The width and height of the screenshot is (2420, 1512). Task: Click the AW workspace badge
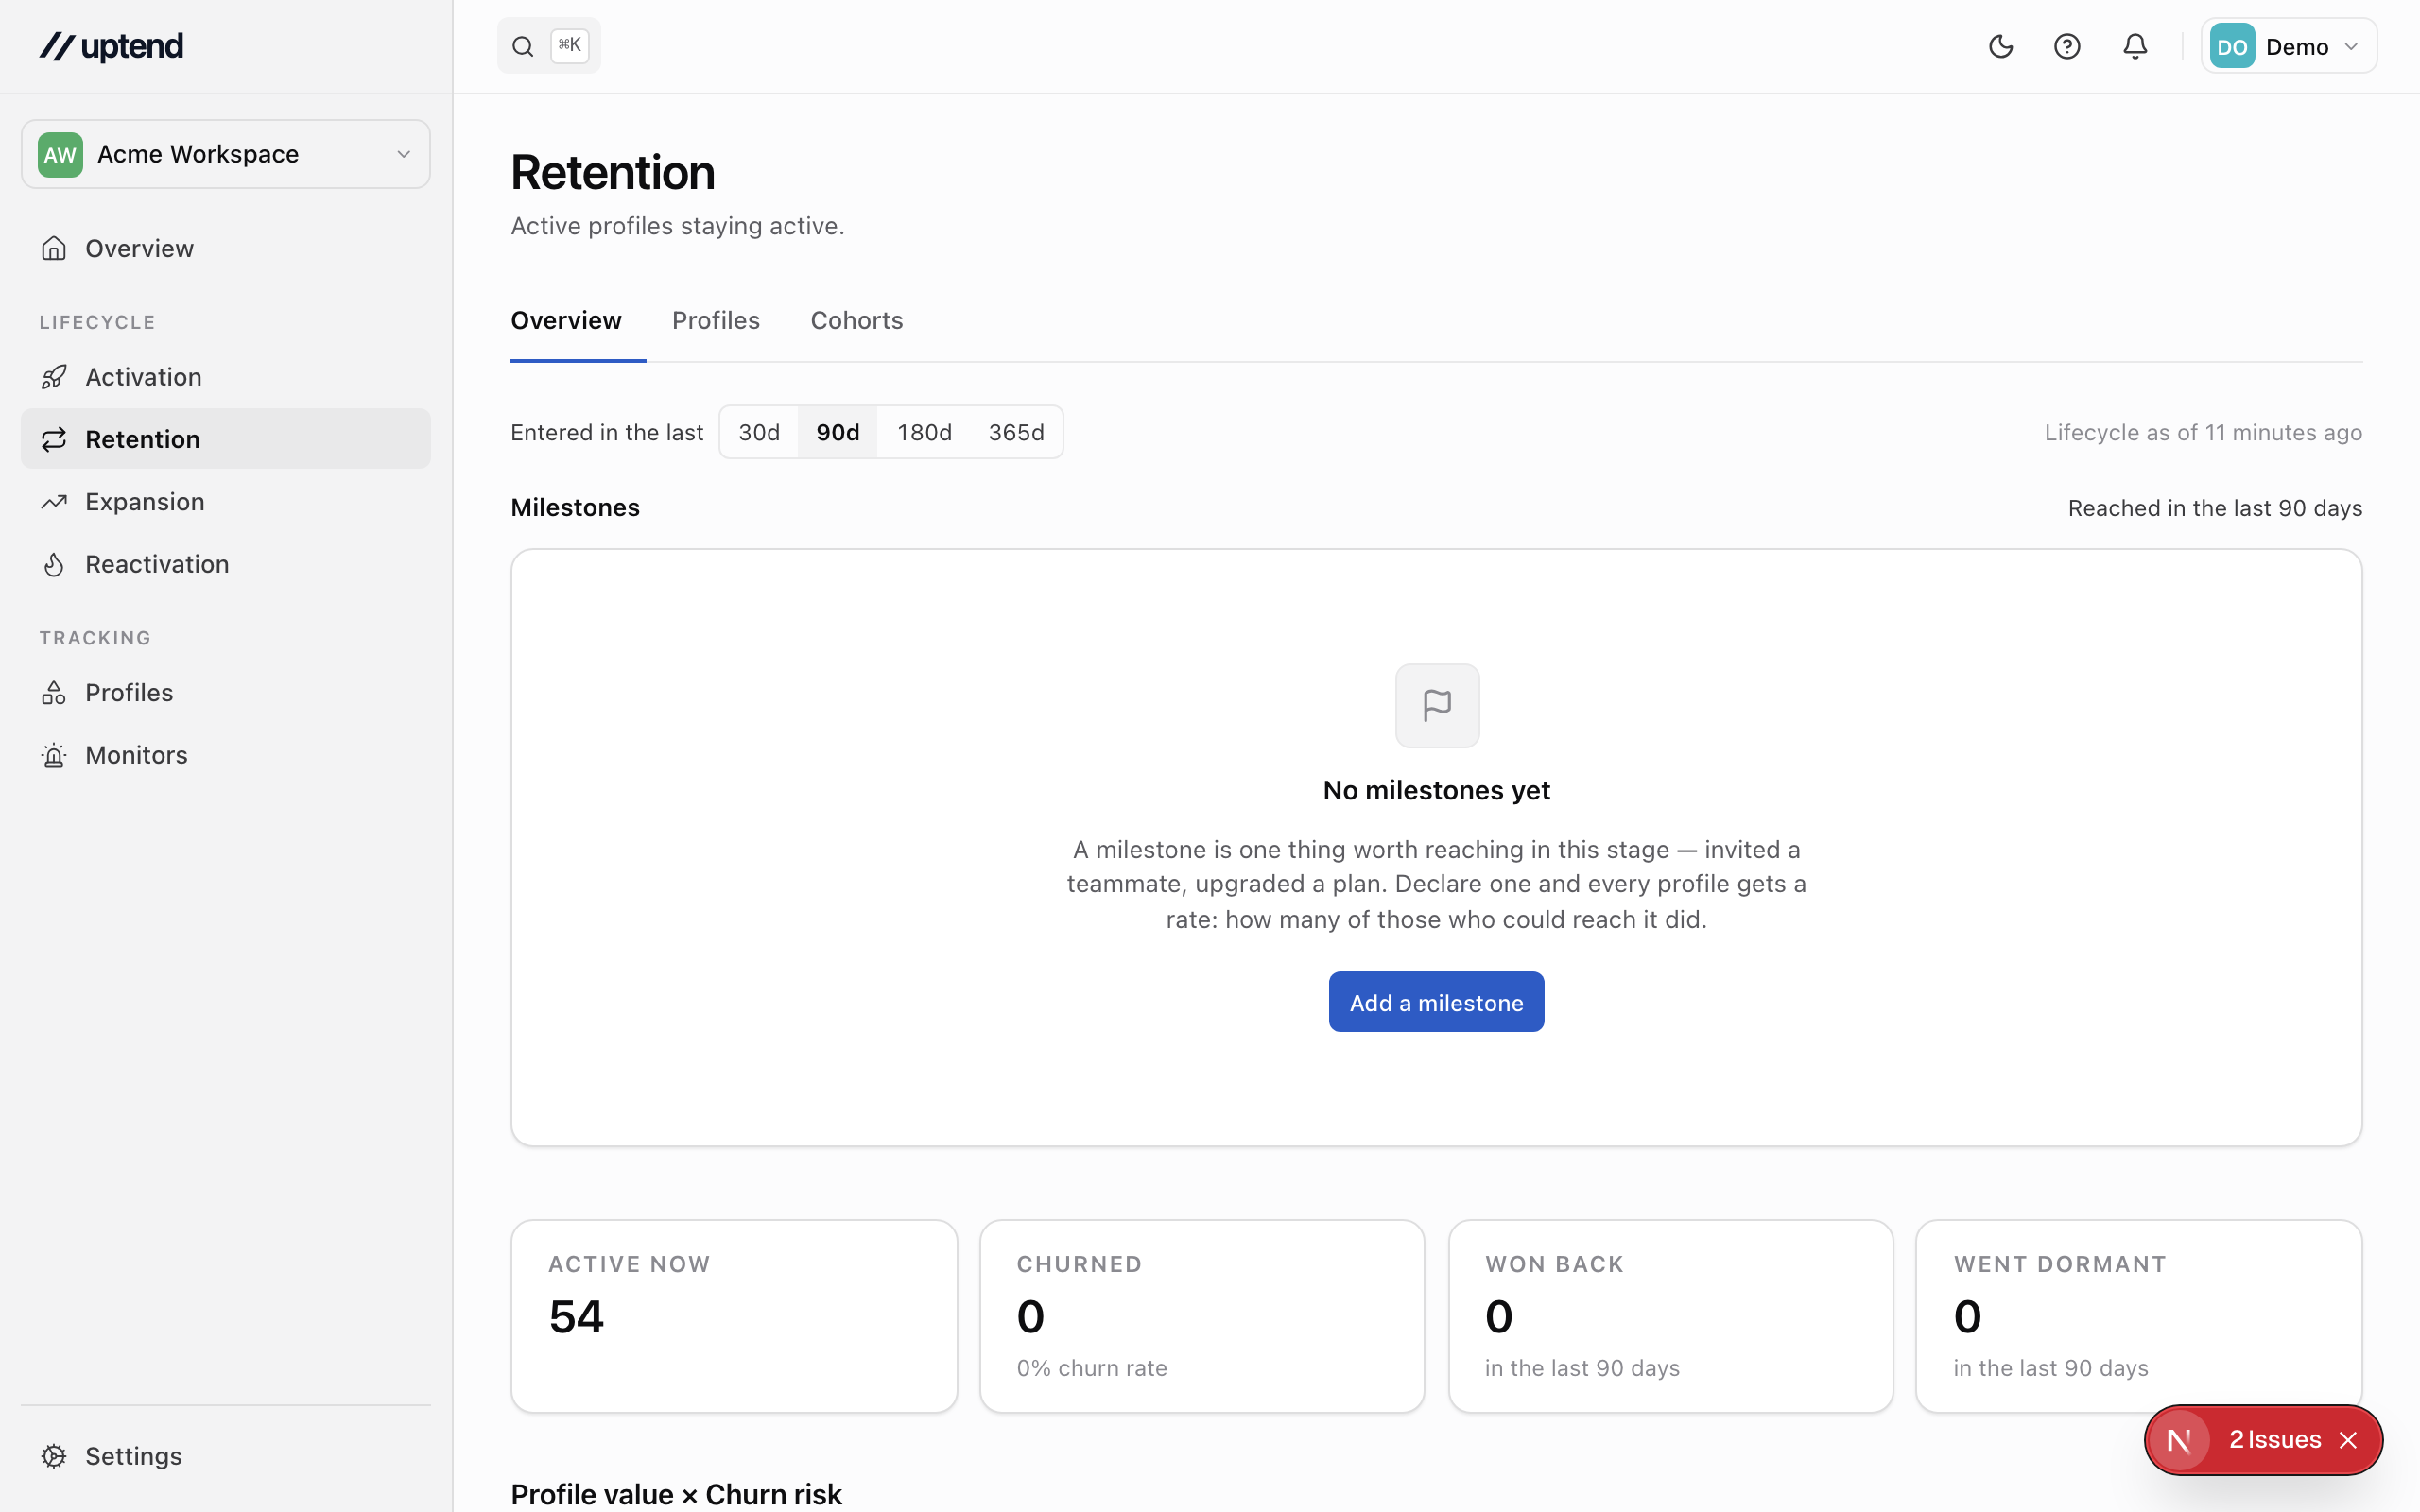tap(60, 154)
